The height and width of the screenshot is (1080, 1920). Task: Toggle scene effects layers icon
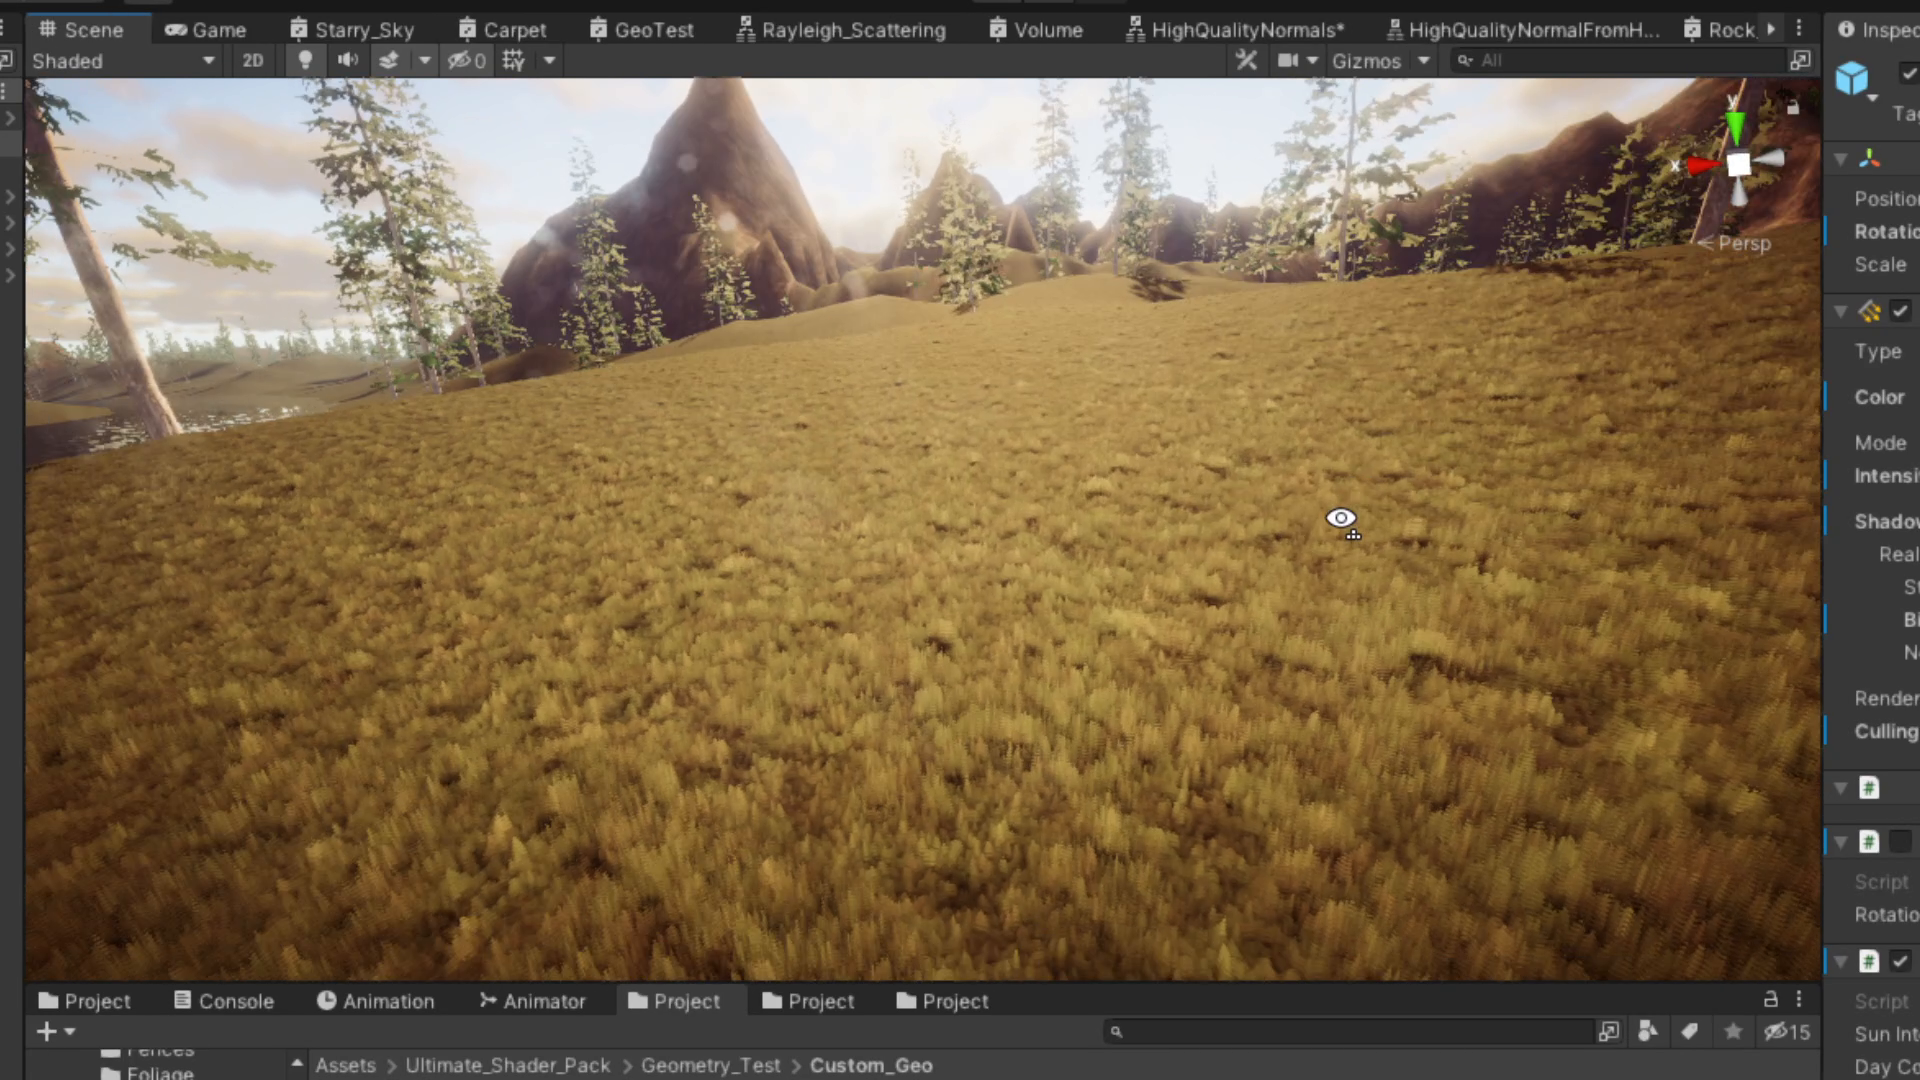[x=389, y=60]
